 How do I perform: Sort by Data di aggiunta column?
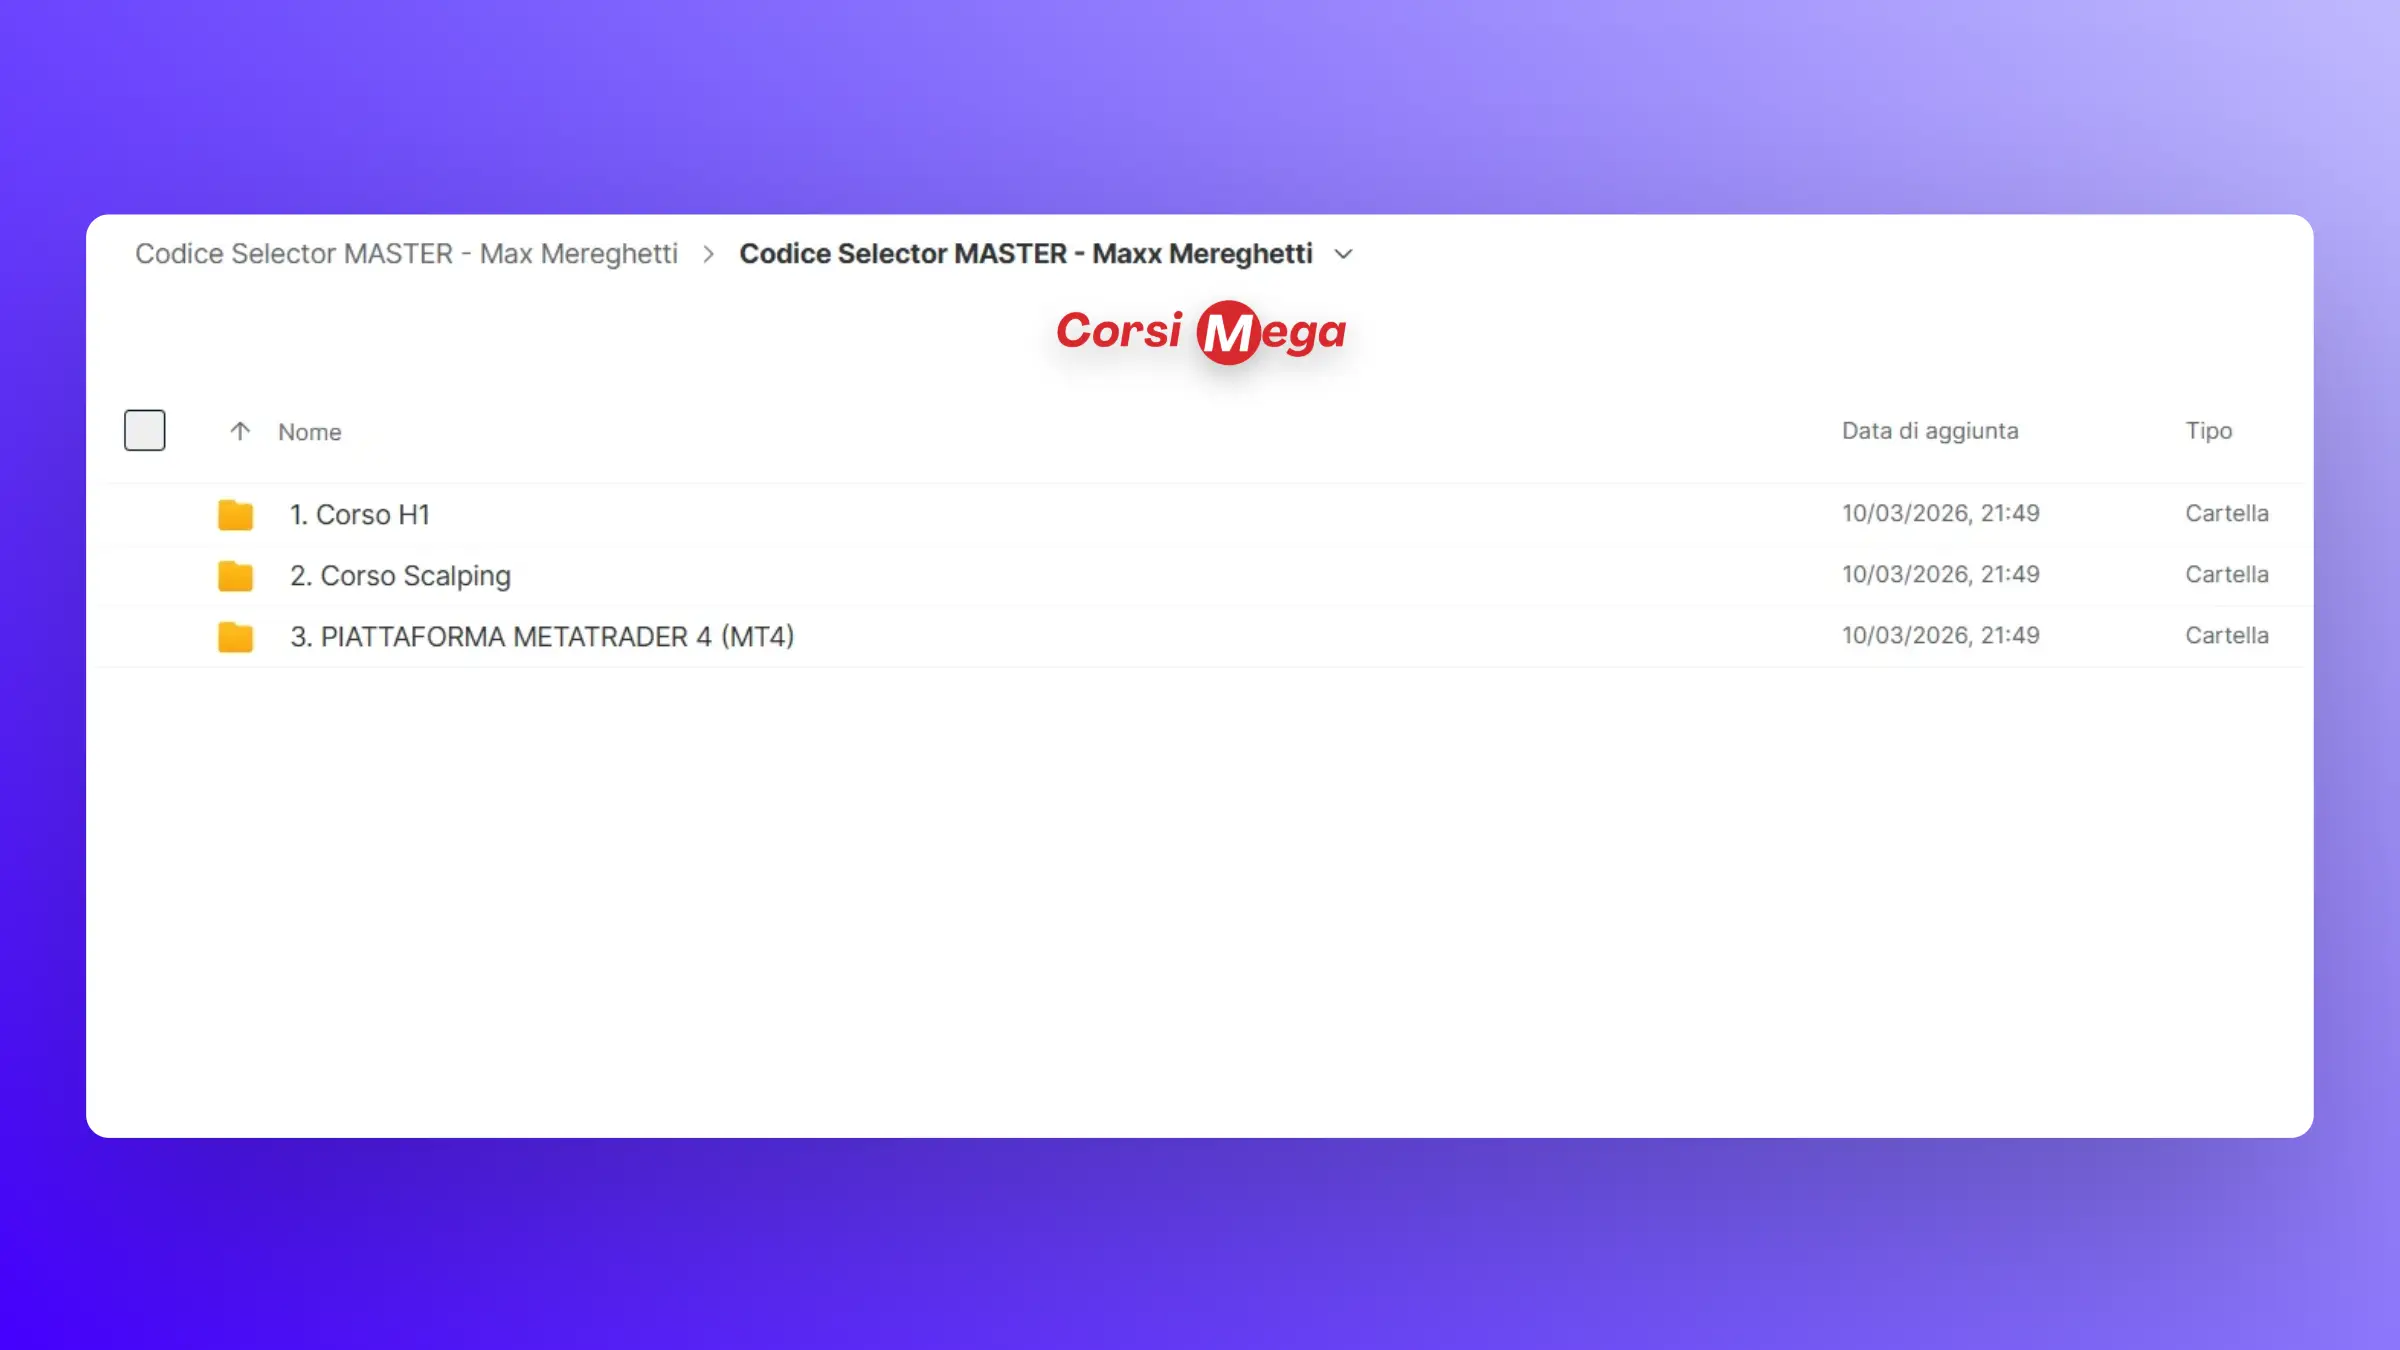tap(1930, 431)
